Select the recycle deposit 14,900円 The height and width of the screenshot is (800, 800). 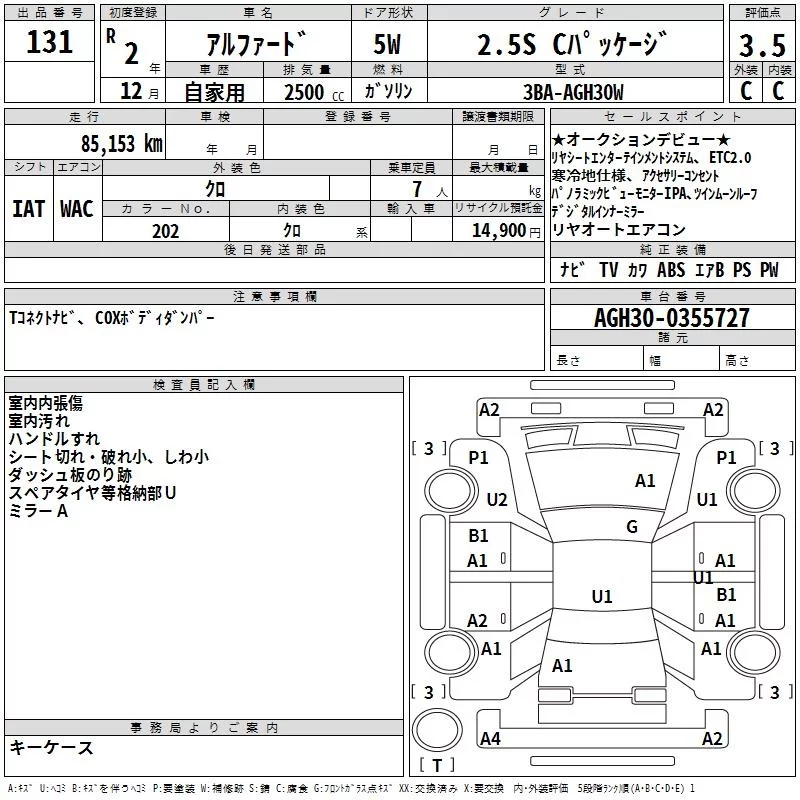pyautogui.click(x=506, y=231)
